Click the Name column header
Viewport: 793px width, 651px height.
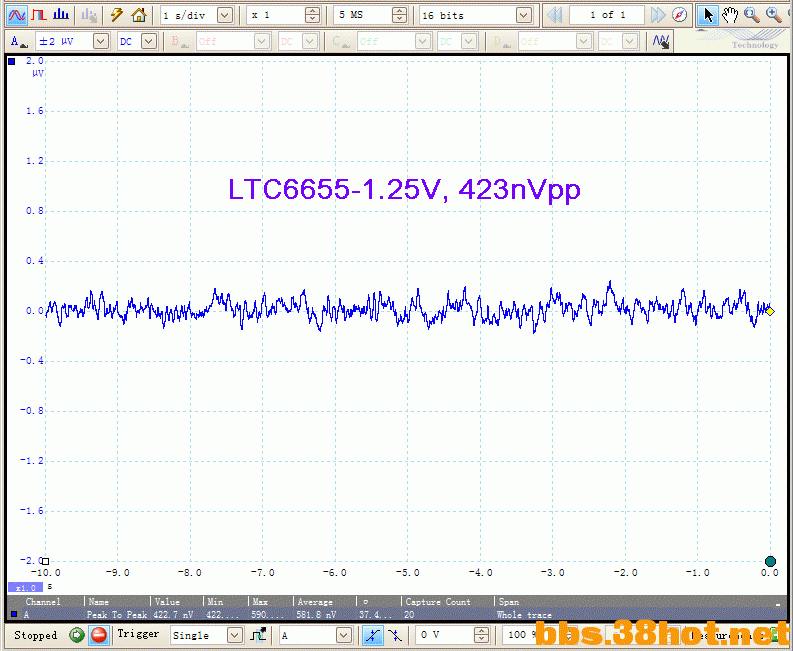[99, 601]
